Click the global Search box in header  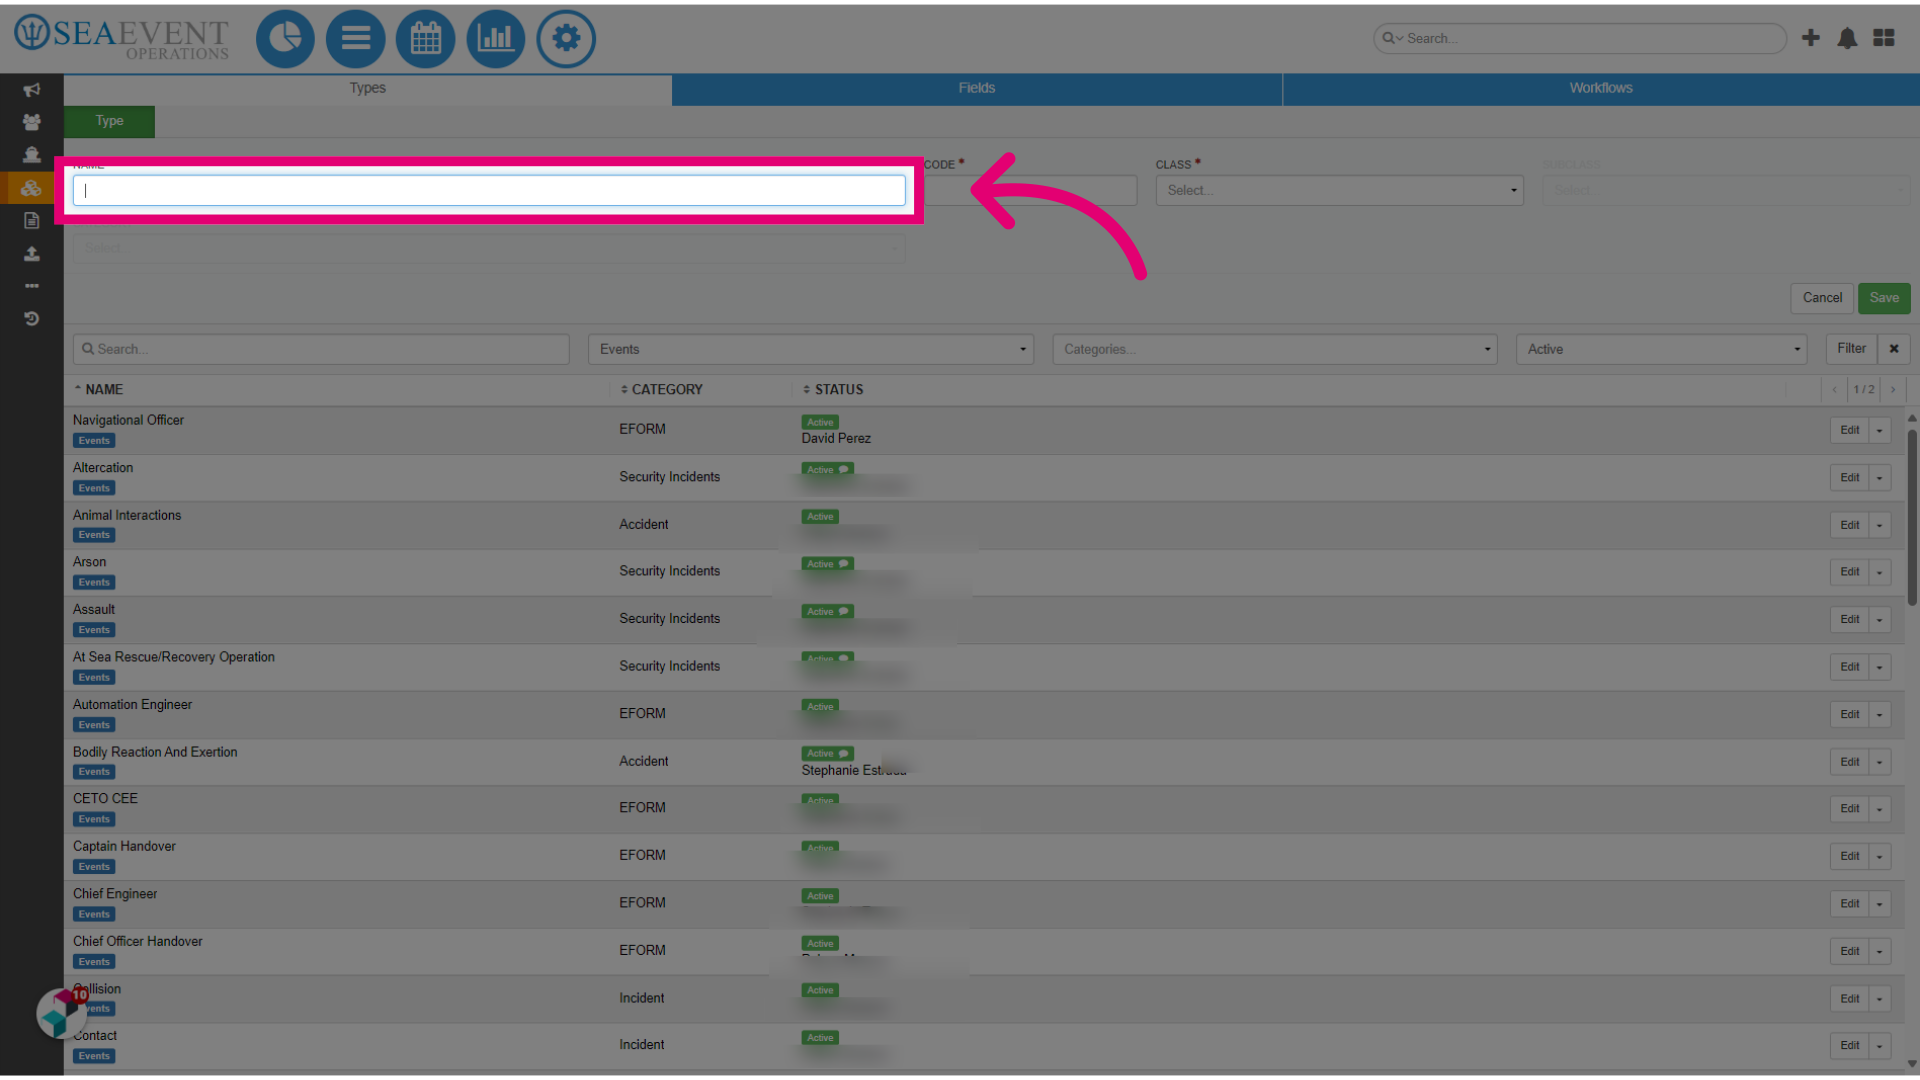(x=1580, y=38)
